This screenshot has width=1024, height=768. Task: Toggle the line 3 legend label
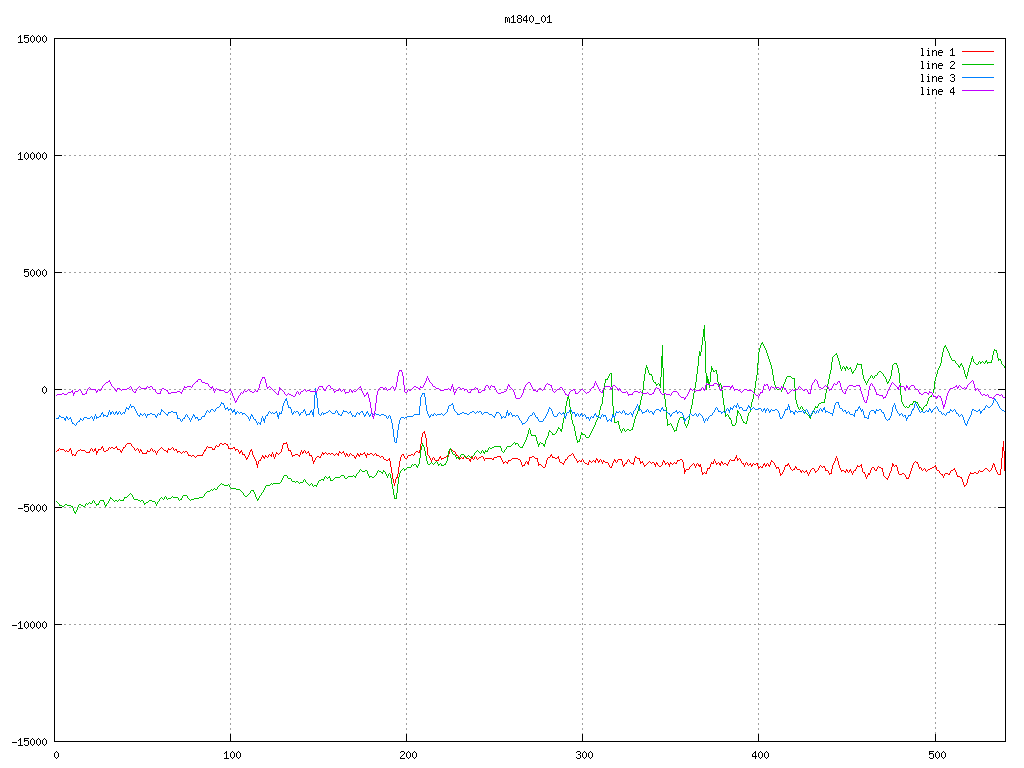tap(937, 78)
